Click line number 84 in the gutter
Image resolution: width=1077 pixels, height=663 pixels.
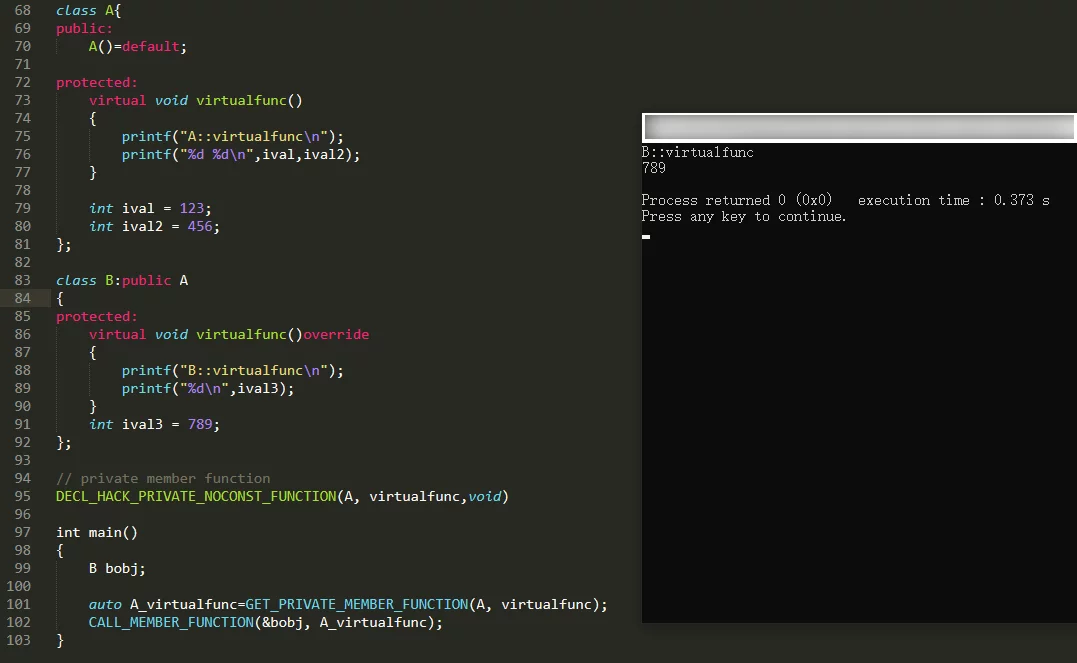point(22,298)
